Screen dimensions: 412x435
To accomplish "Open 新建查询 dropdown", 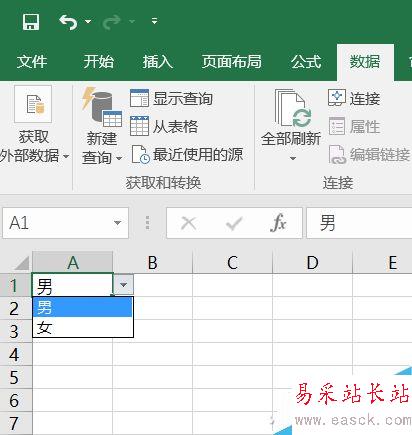I will (x=102, y=126).
